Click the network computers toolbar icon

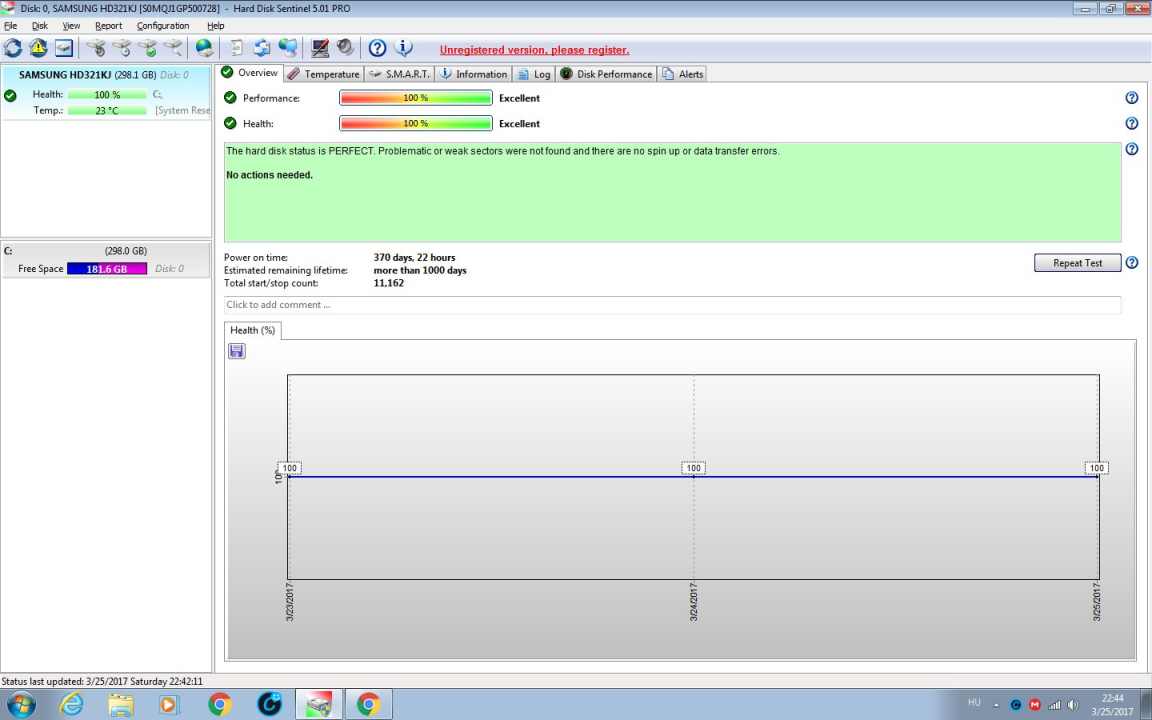pyautogui.click(x=288, y=48)
